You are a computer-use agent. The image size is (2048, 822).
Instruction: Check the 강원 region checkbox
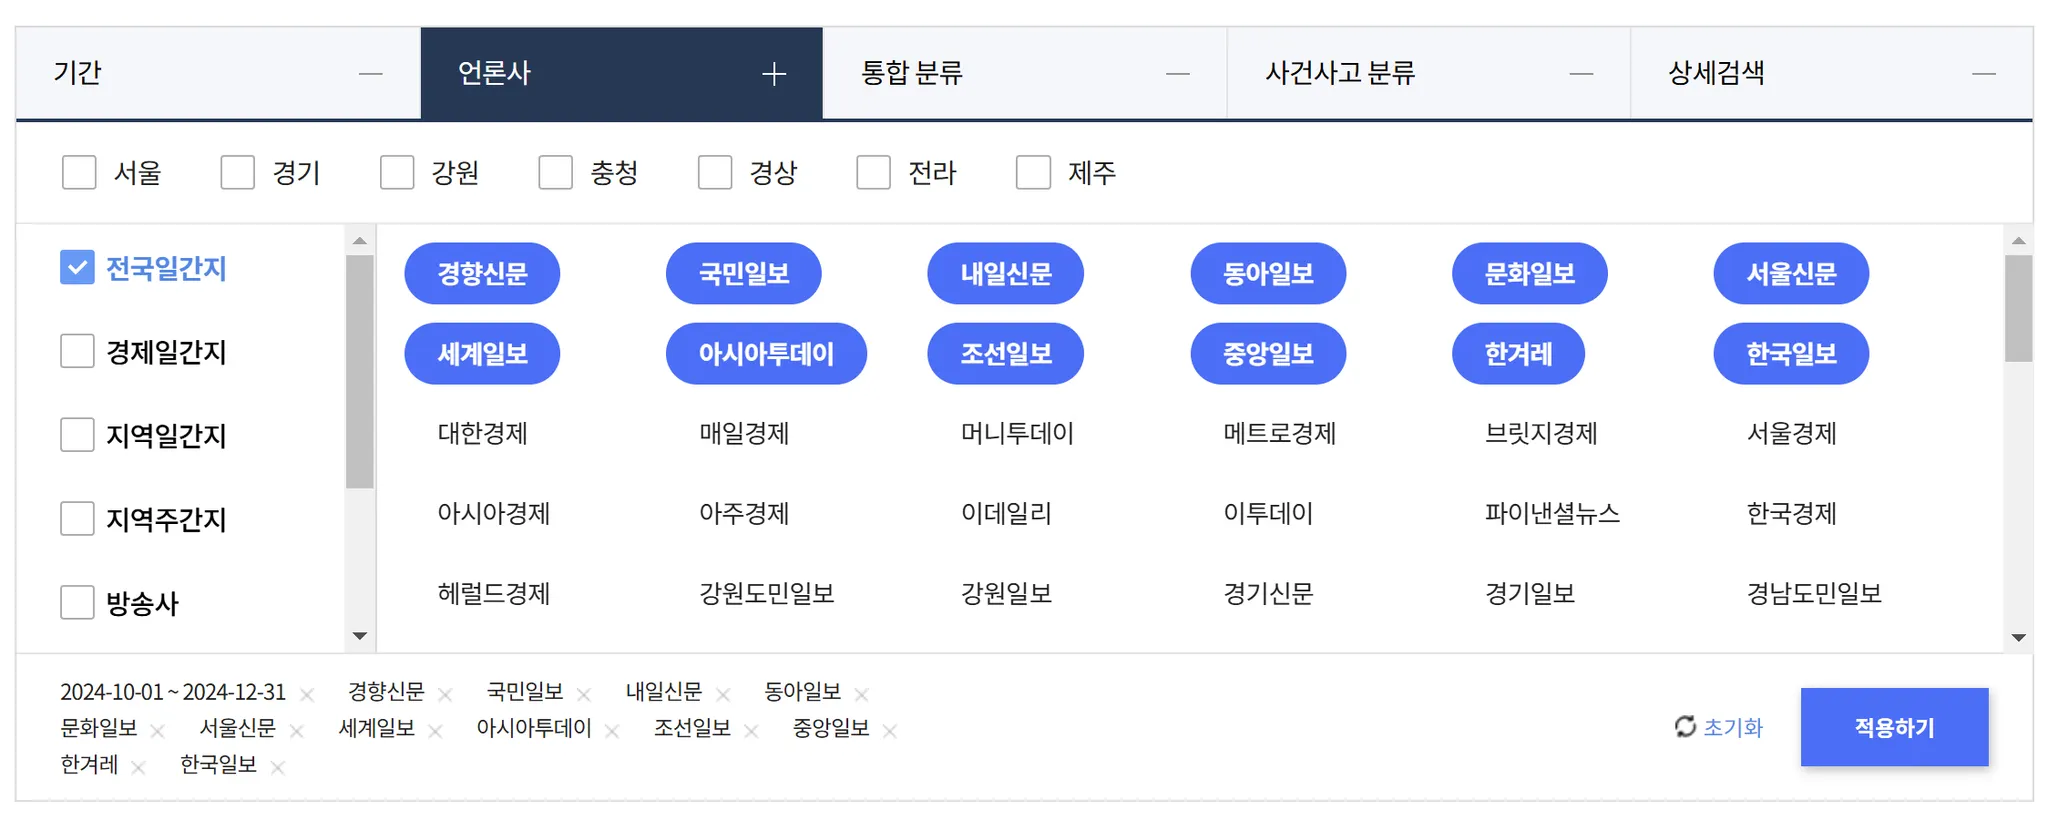pos(397,172)
